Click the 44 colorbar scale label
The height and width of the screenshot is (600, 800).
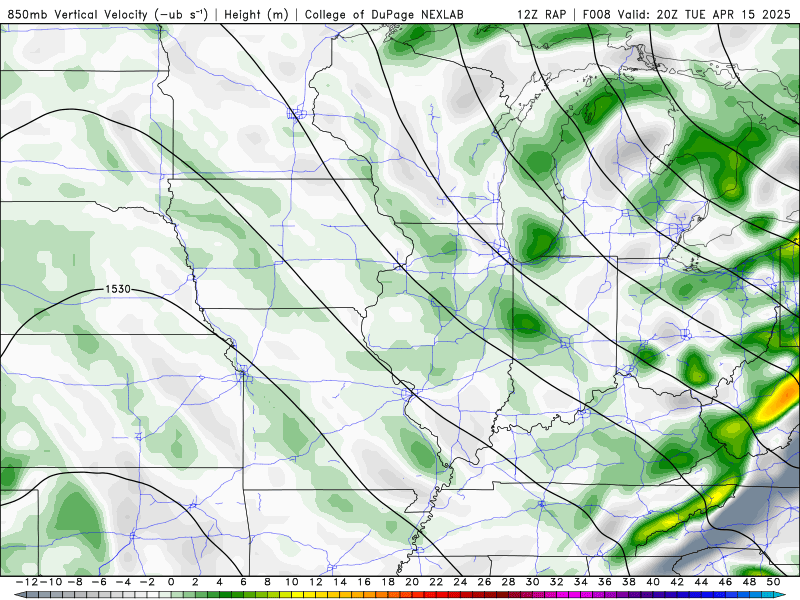point(701,582)
